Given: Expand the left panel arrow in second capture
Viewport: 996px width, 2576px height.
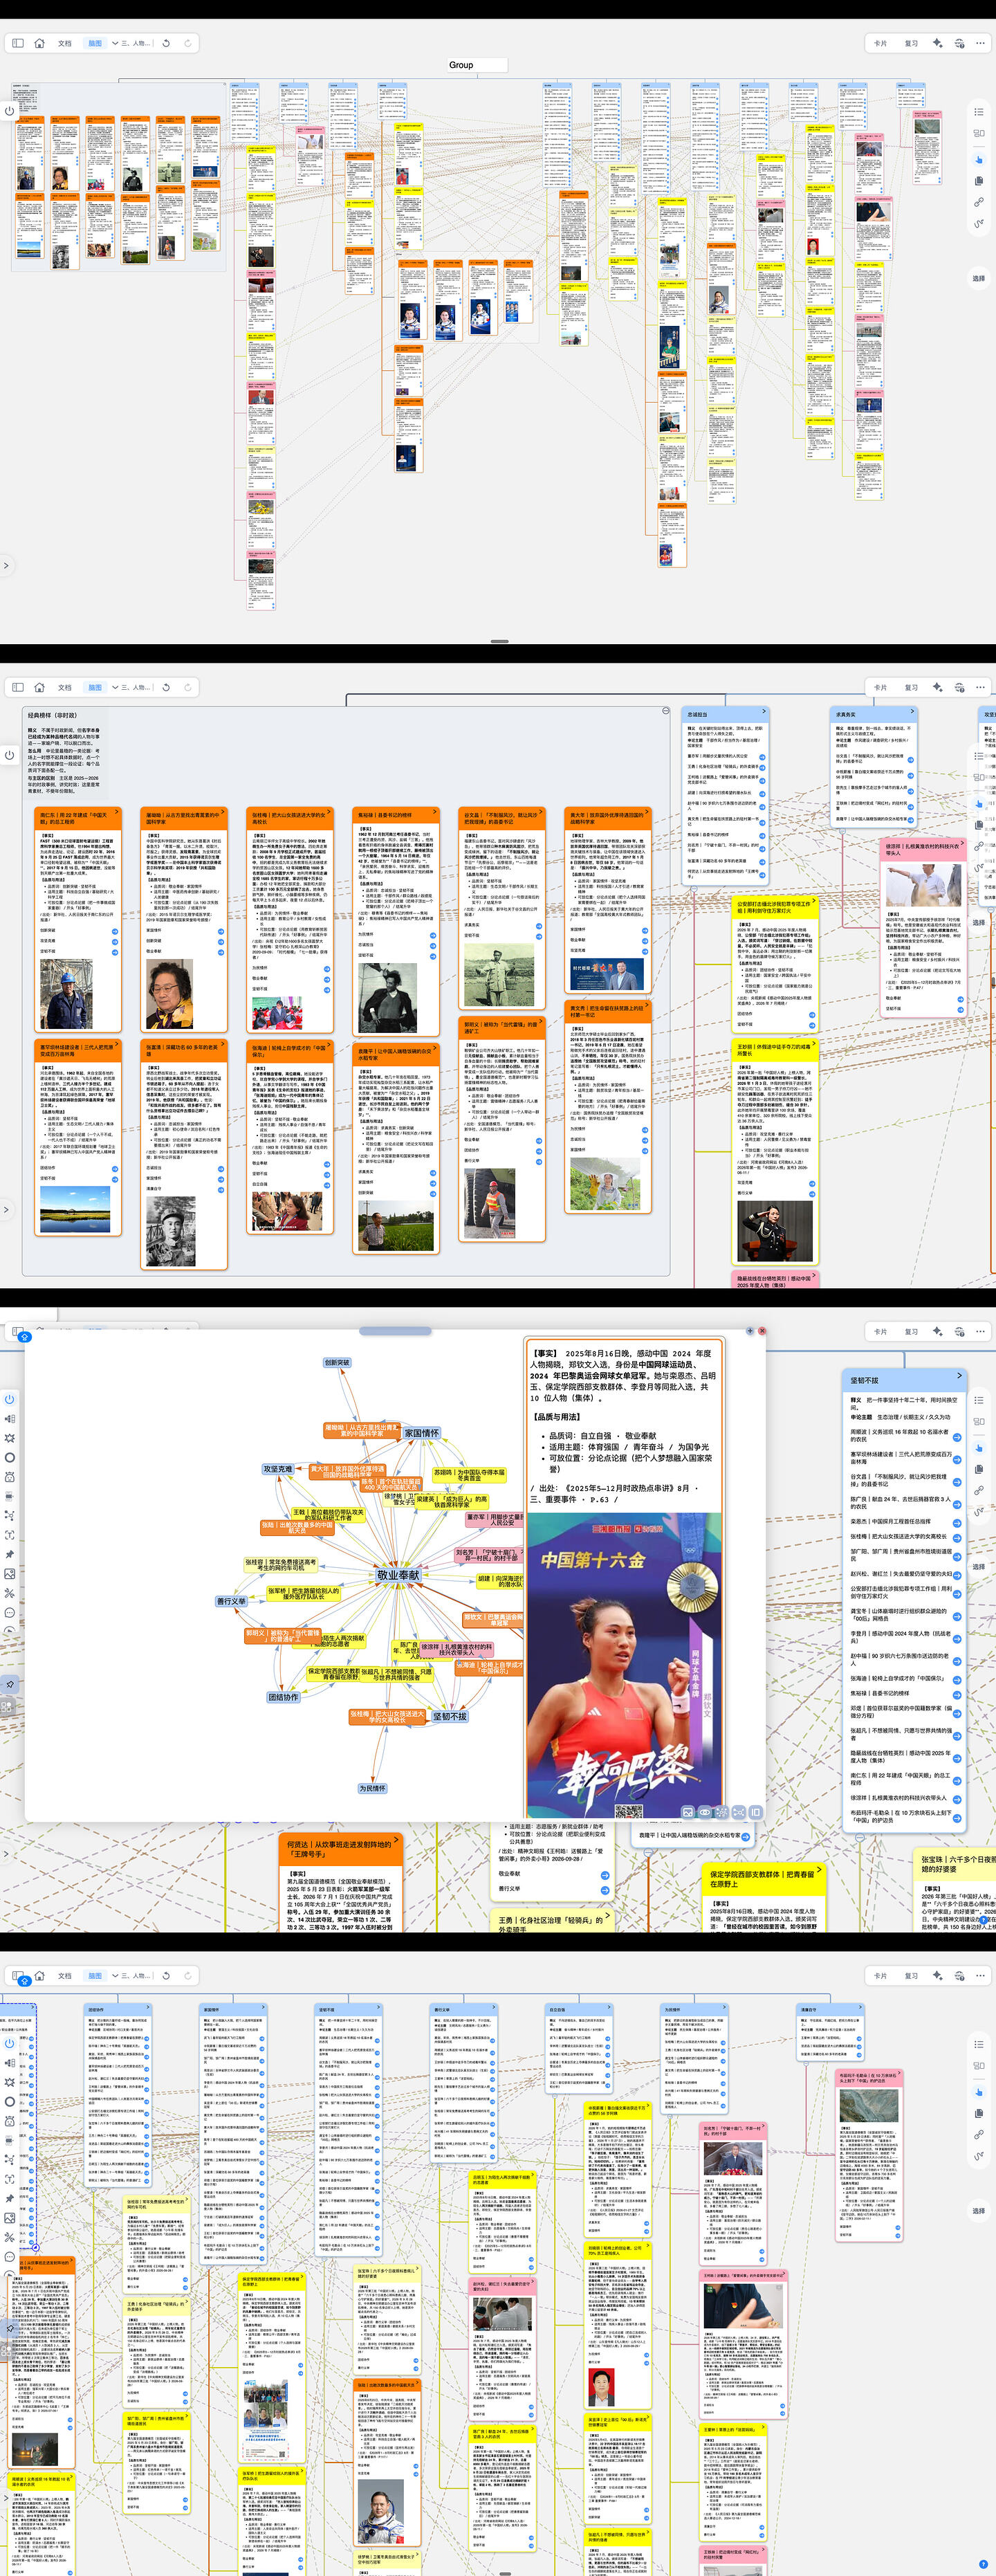Looking at the screenshot, I should pyautogui.click(x=6, y=1210).
